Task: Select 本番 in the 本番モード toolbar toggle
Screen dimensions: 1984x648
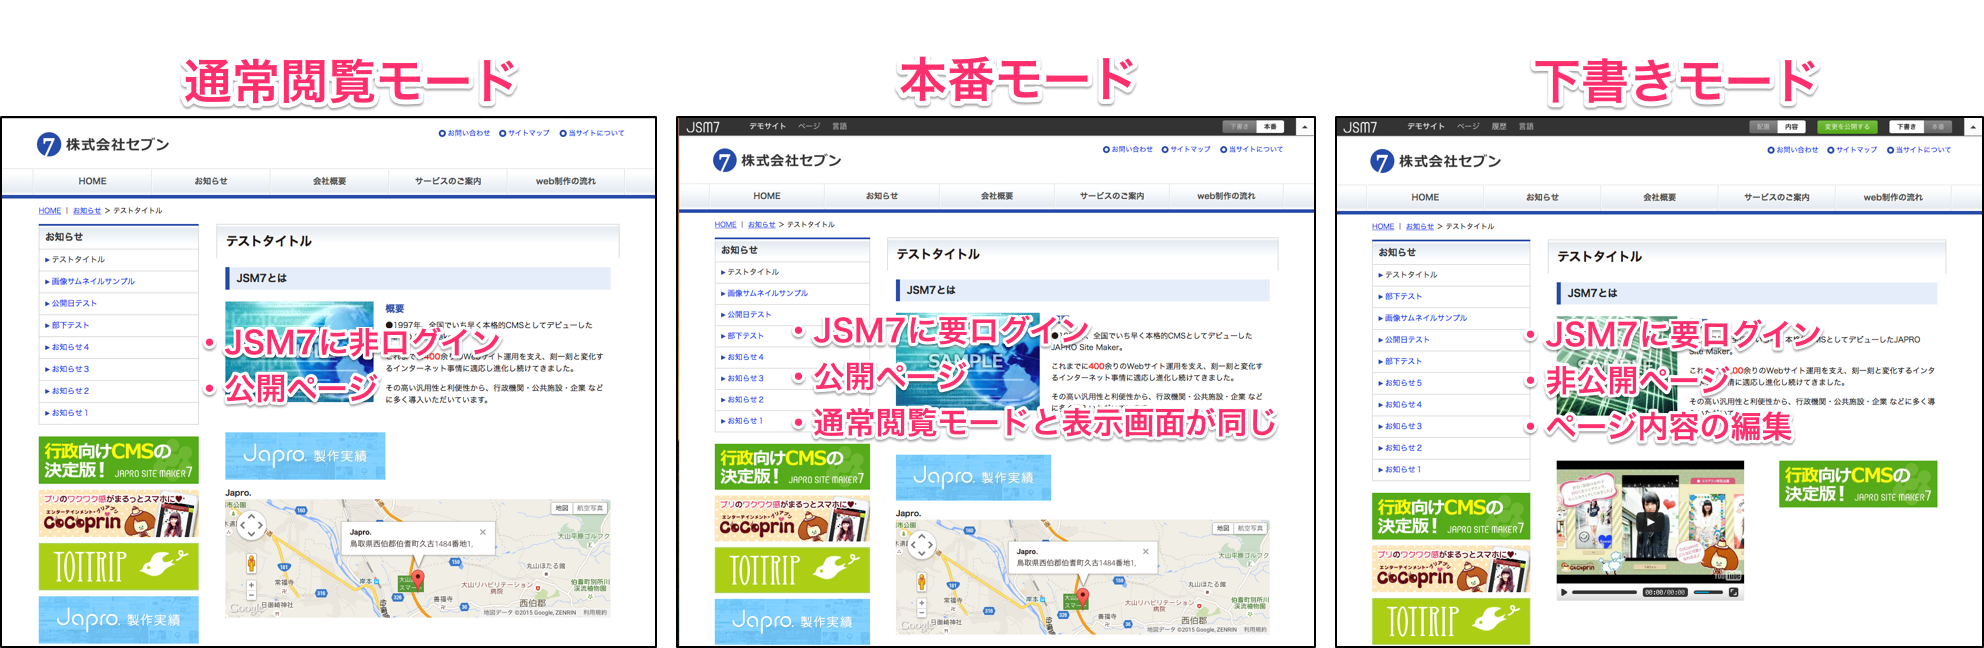Action: [1270, 127]
